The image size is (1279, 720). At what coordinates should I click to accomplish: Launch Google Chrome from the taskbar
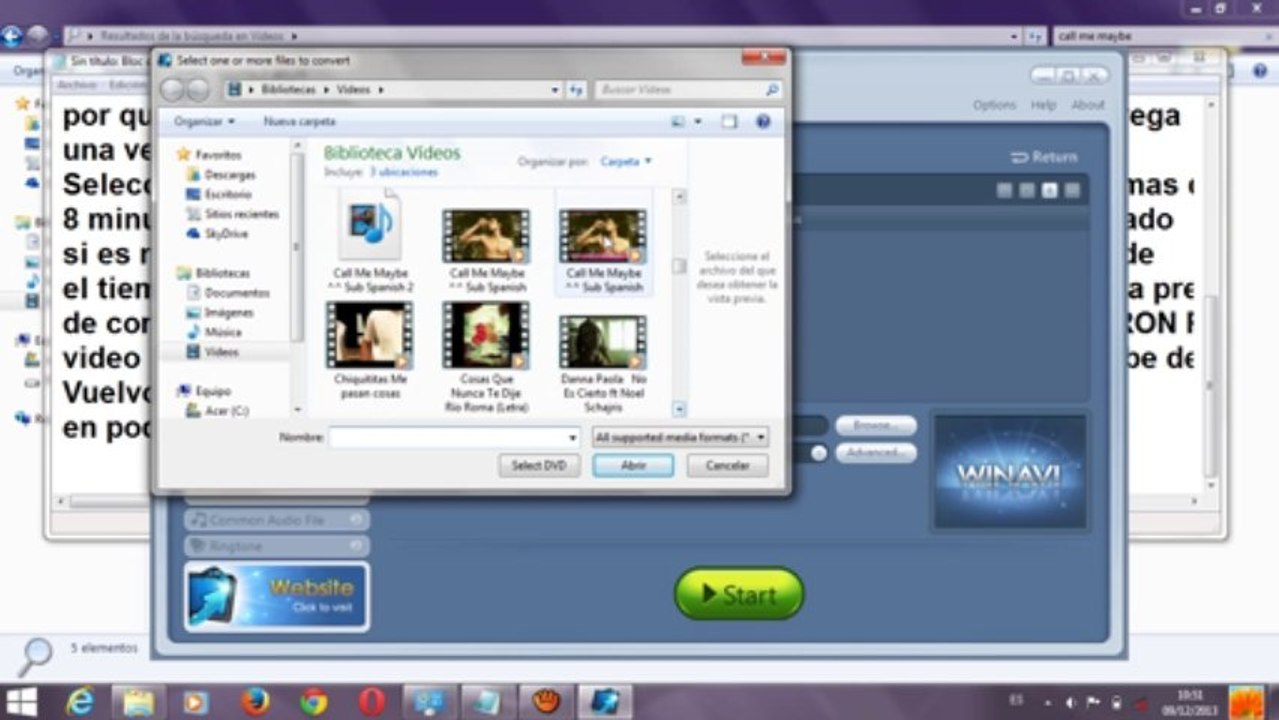click(313, 702)
